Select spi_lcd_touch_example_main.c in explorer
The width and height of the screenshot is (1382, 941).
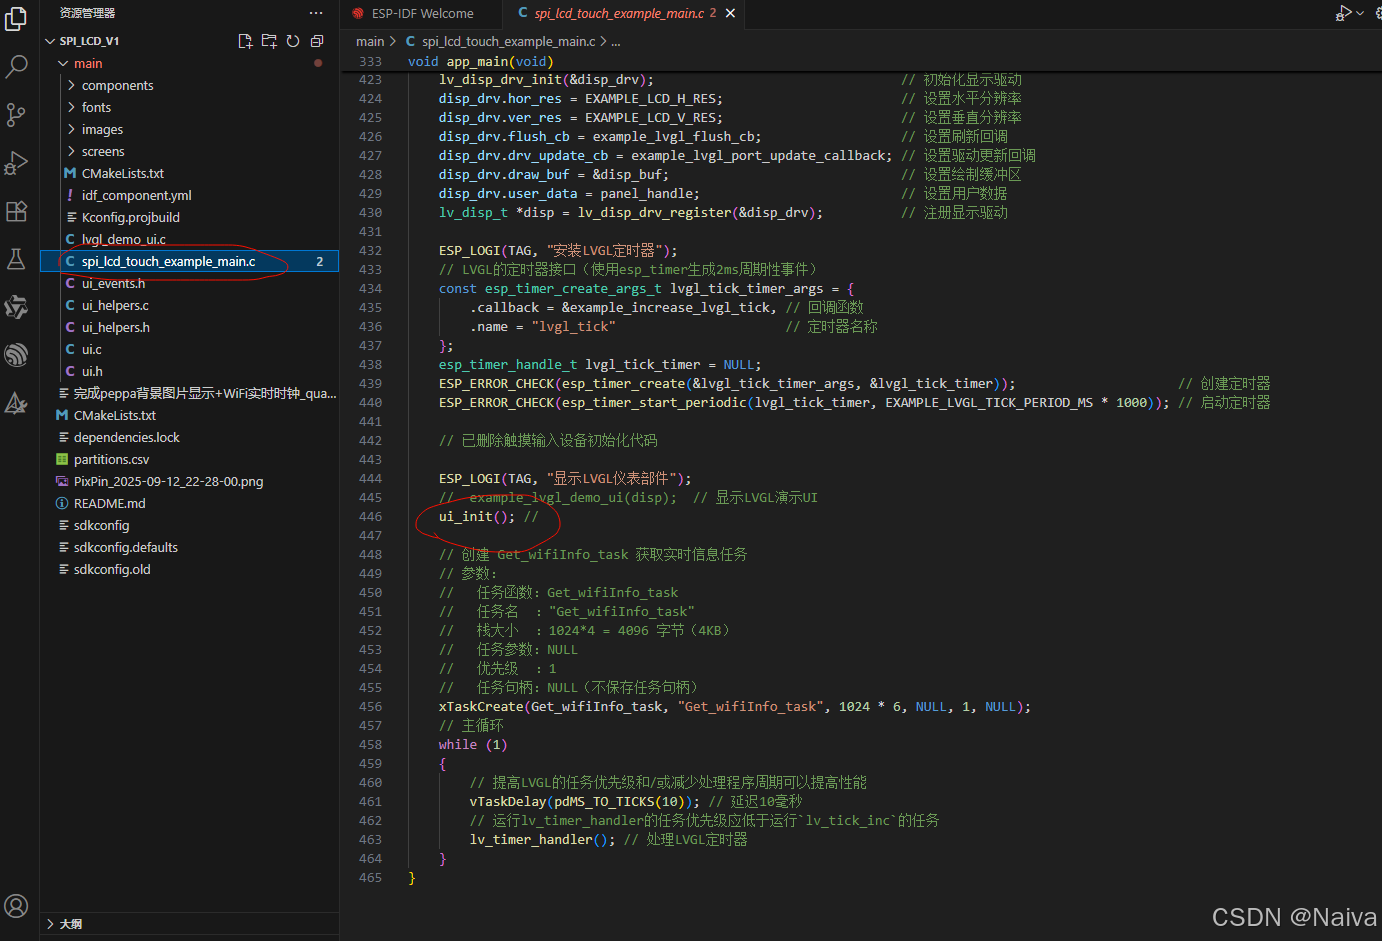click(x=190, y=261)
